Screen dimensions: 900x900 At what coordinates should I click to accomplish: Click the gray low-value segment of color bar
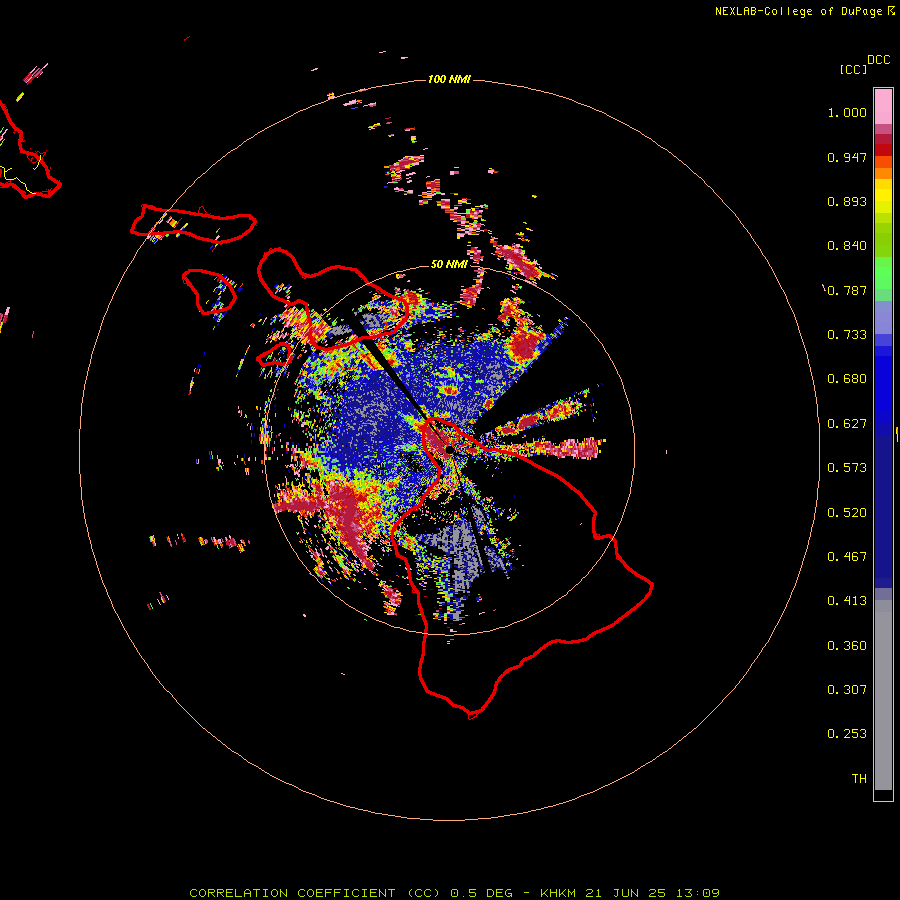[x=883, y=695]
